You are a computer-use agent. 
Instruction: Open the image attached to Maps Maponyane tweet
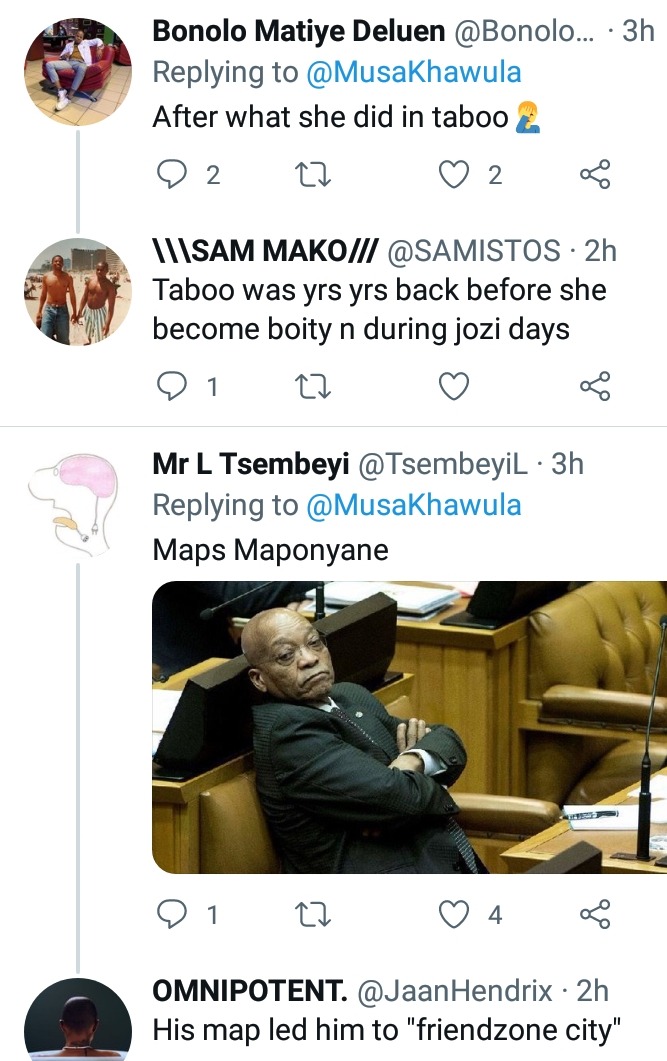click(x=409, y=727)
